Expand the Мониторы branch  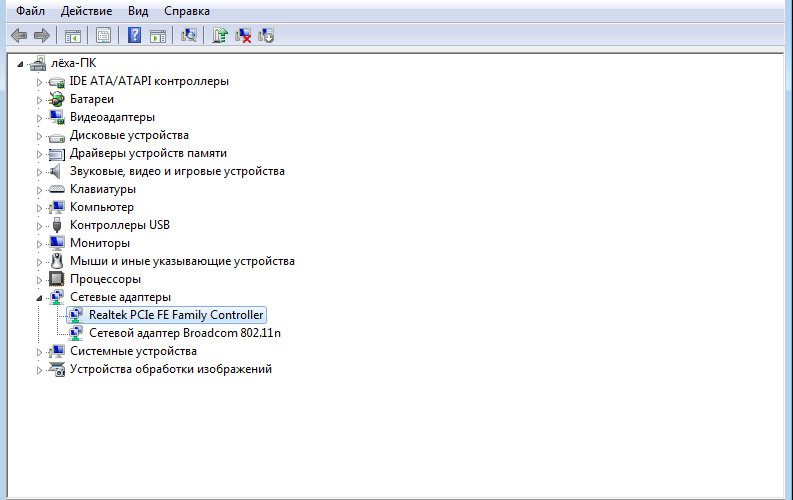pos(39,244)
